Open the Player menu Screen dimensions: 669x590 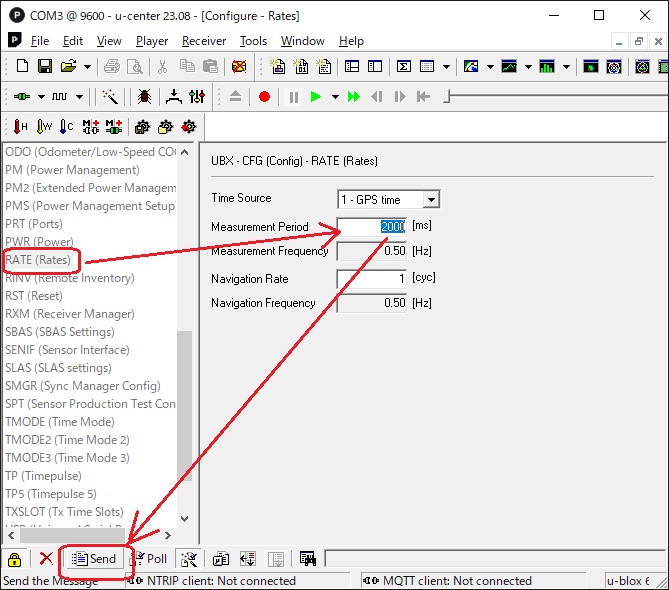(152, 41)
